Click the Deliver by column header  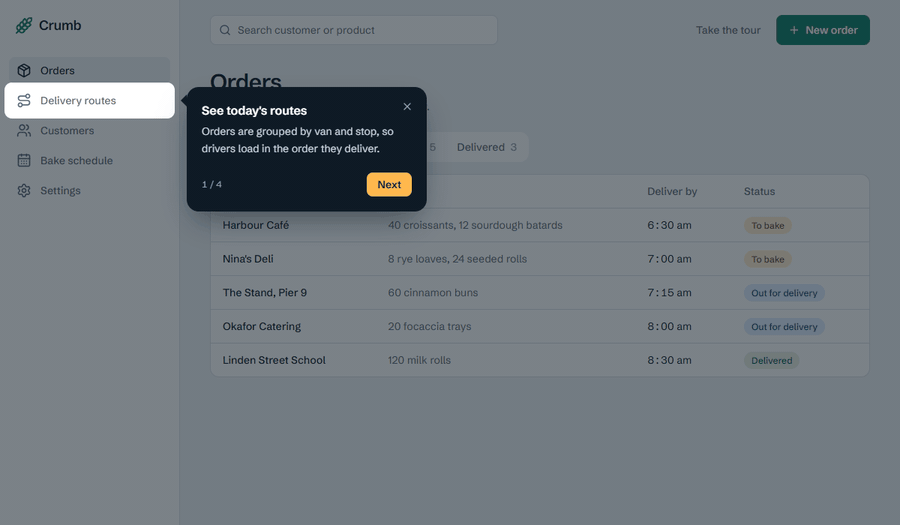[672, 192]
